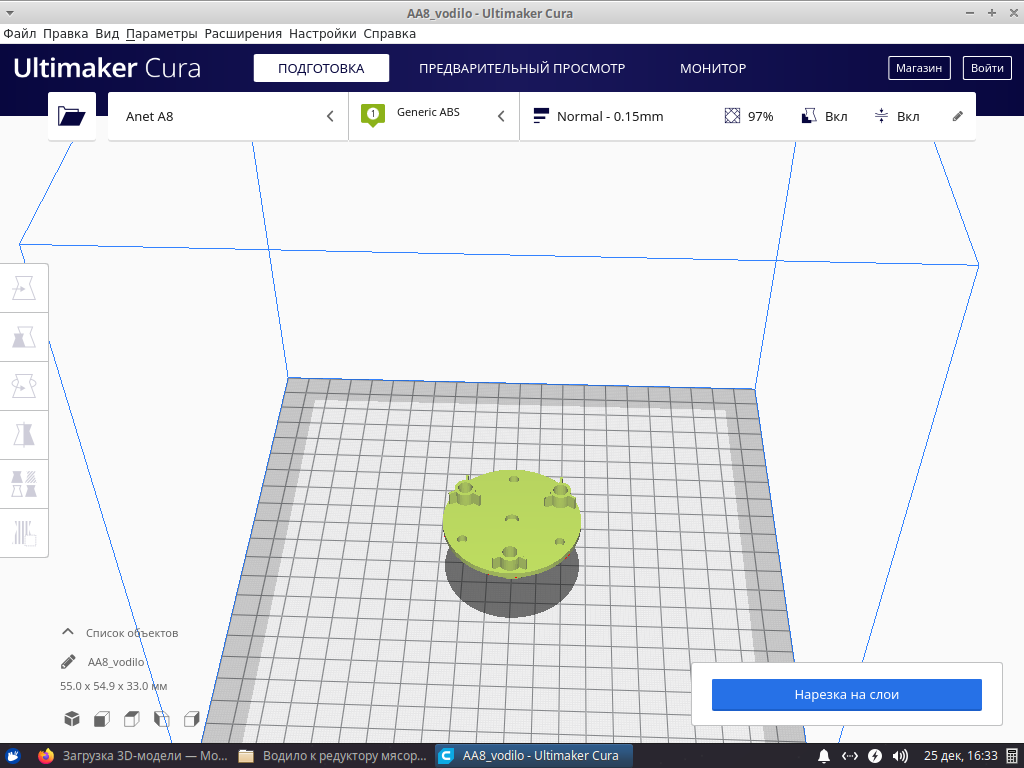Collapse the Список объектов list

coord(67,632)
